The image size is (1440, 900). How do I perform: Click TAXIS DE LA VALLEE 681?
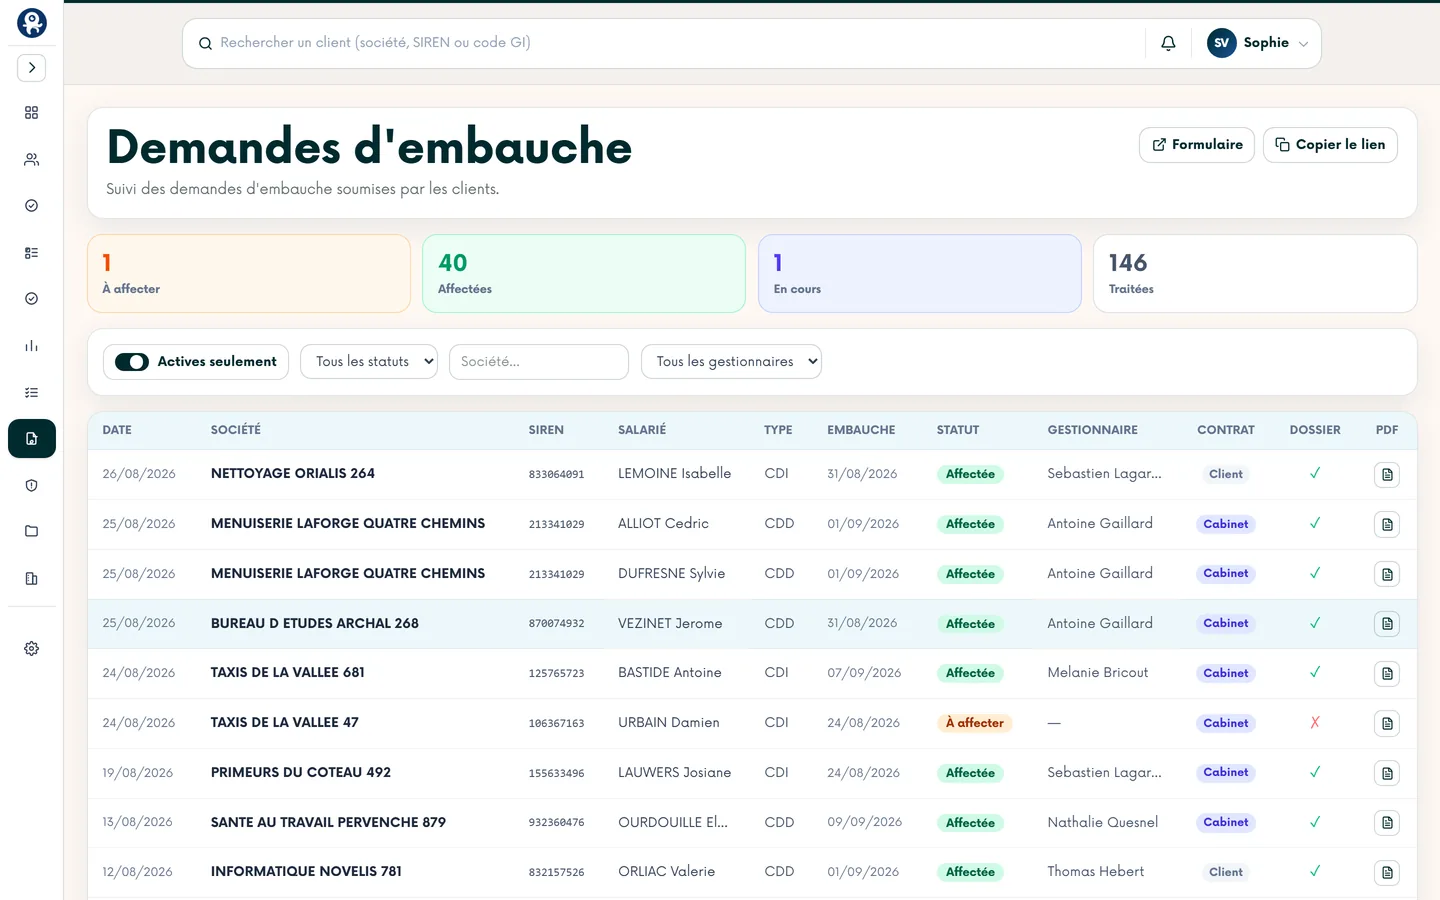[x=288, y=672]
